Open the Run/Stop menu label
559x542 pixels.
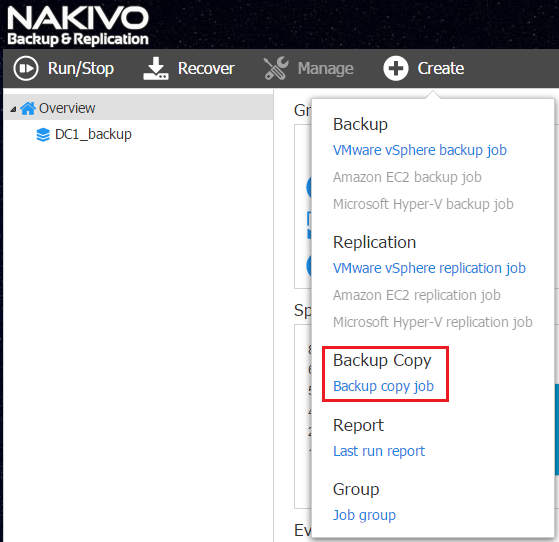pyautogui.click(x=81, y=68)
